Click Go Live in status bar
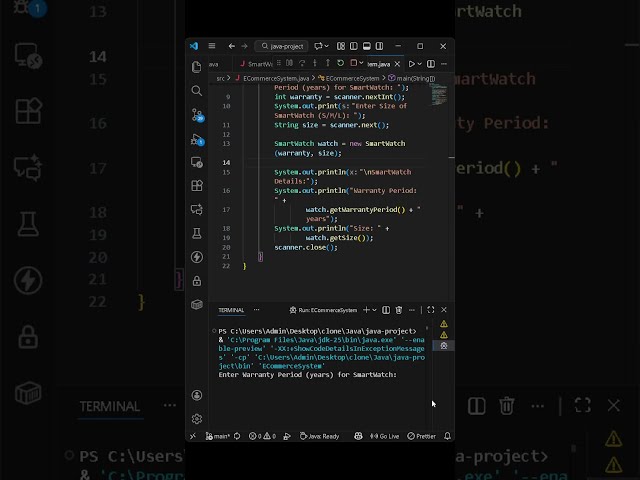The image size is (640, 480). [384, 436]
